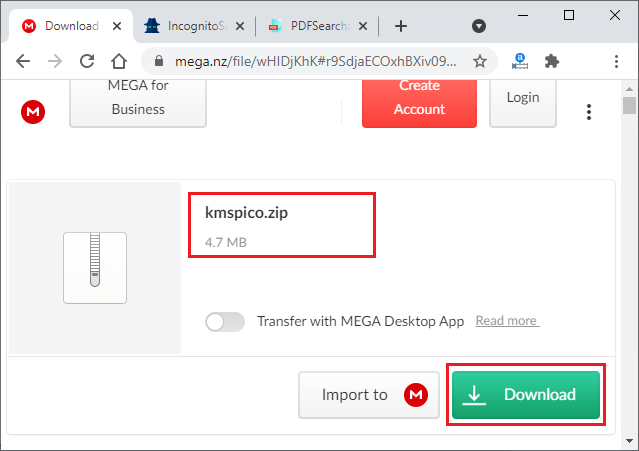Switch to the PDFSearch tab

318,26
